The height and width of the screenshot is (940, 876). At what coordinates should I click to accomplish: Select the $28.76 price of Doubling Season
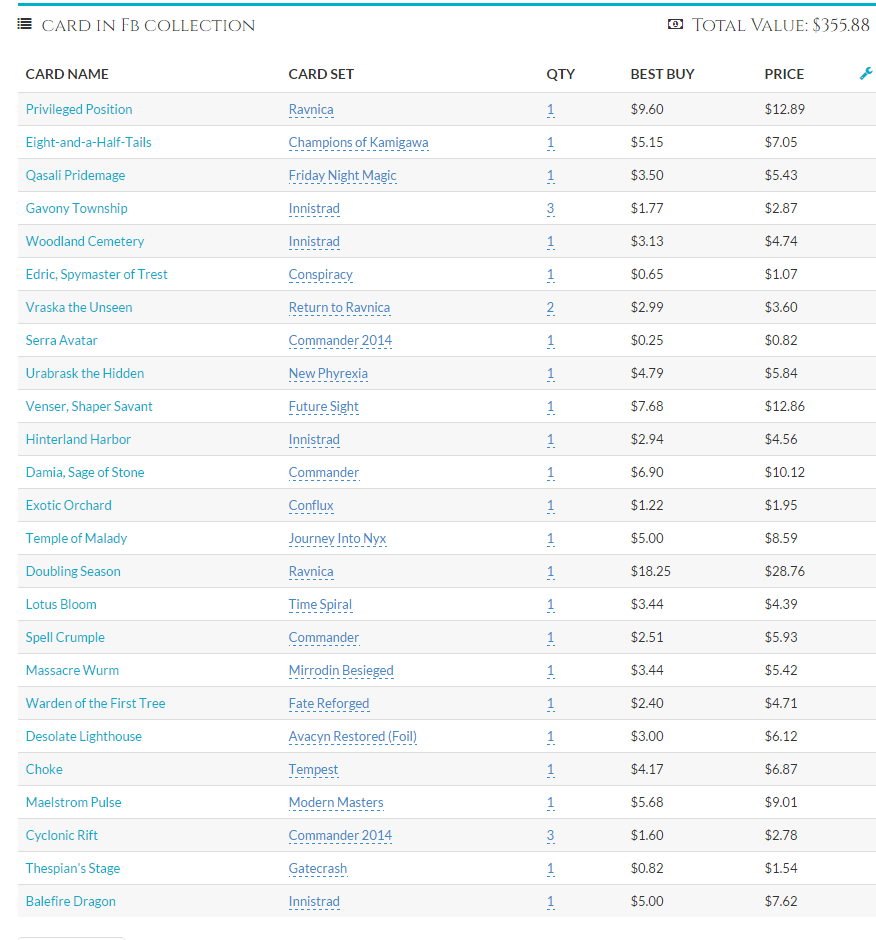[x=784, y=571]
